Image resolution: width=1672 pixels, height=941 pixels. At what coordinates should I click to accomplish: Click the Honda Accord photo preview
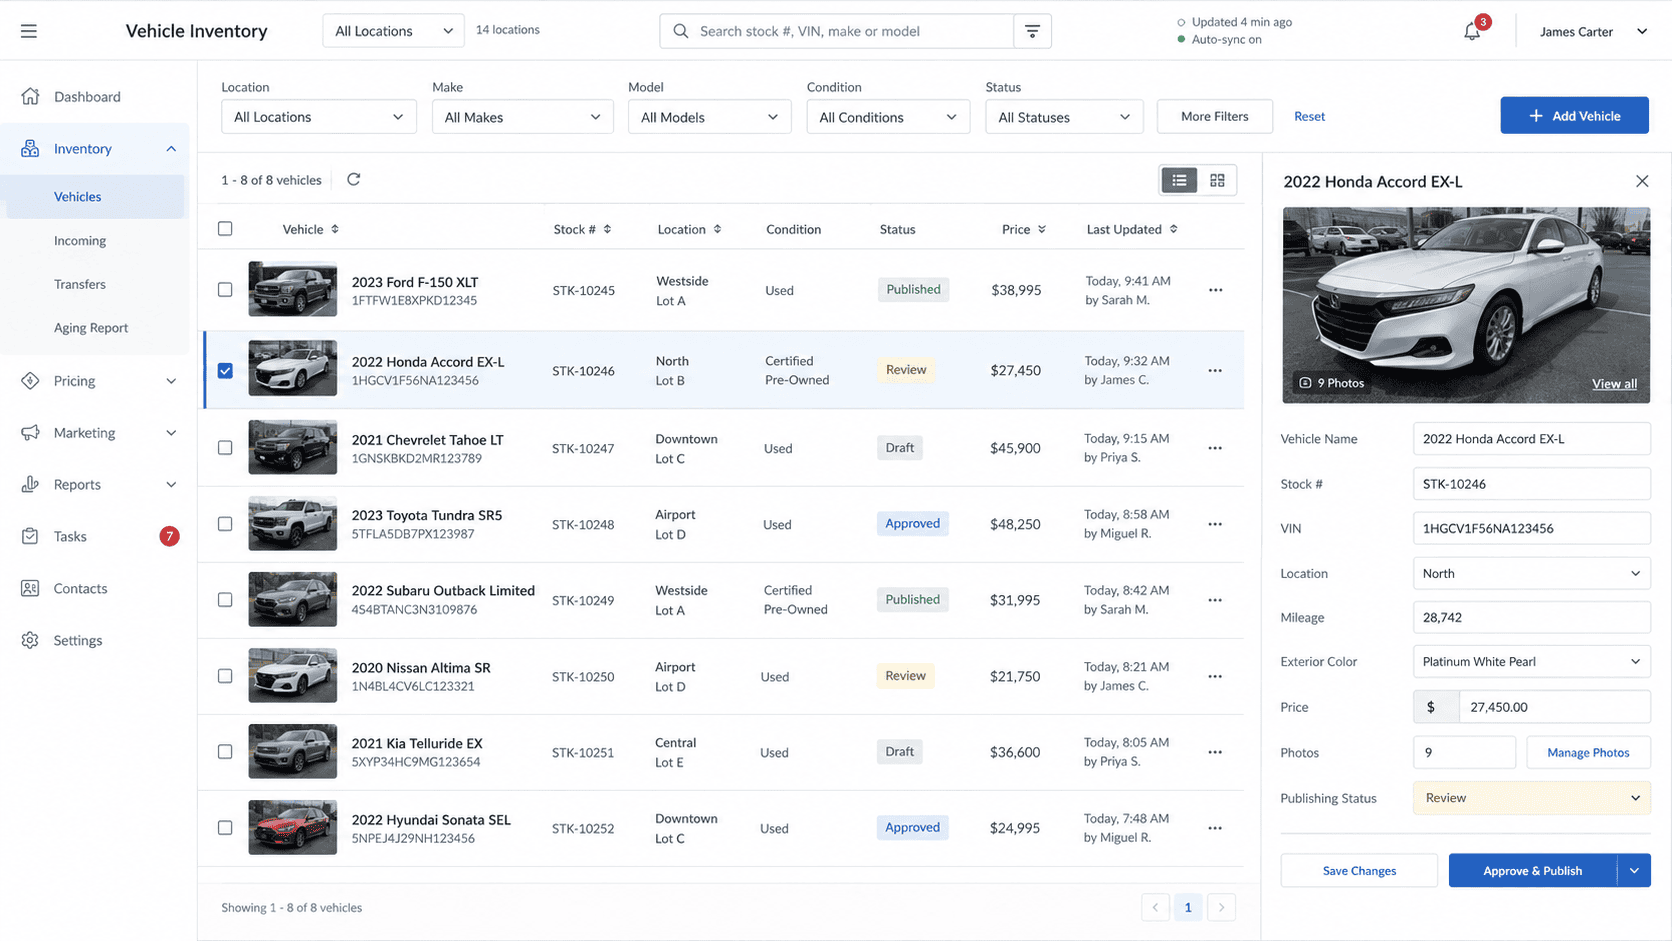click(x=1466, y=305)
